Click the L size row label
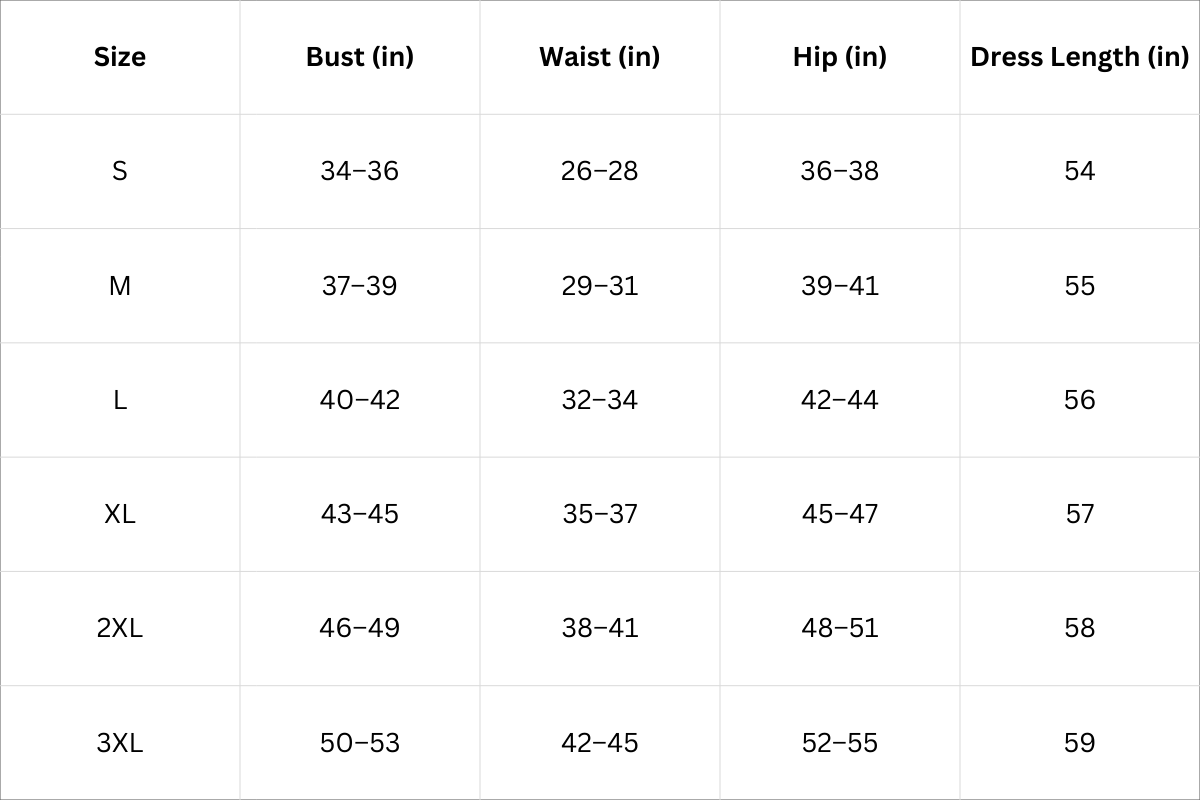This screenshot has height=800, width=1200. click(x=120, y=400)
